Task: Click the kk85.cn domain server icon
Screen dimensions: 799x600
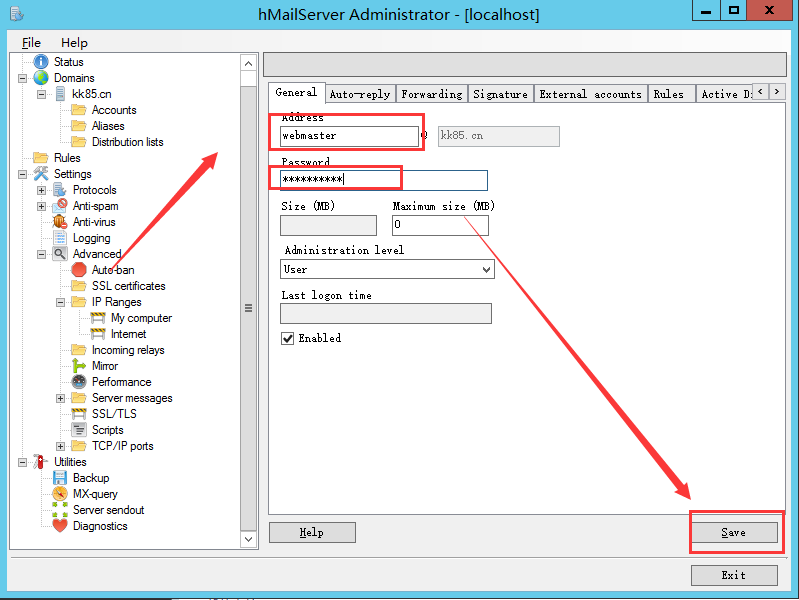Action: [60, 94]
